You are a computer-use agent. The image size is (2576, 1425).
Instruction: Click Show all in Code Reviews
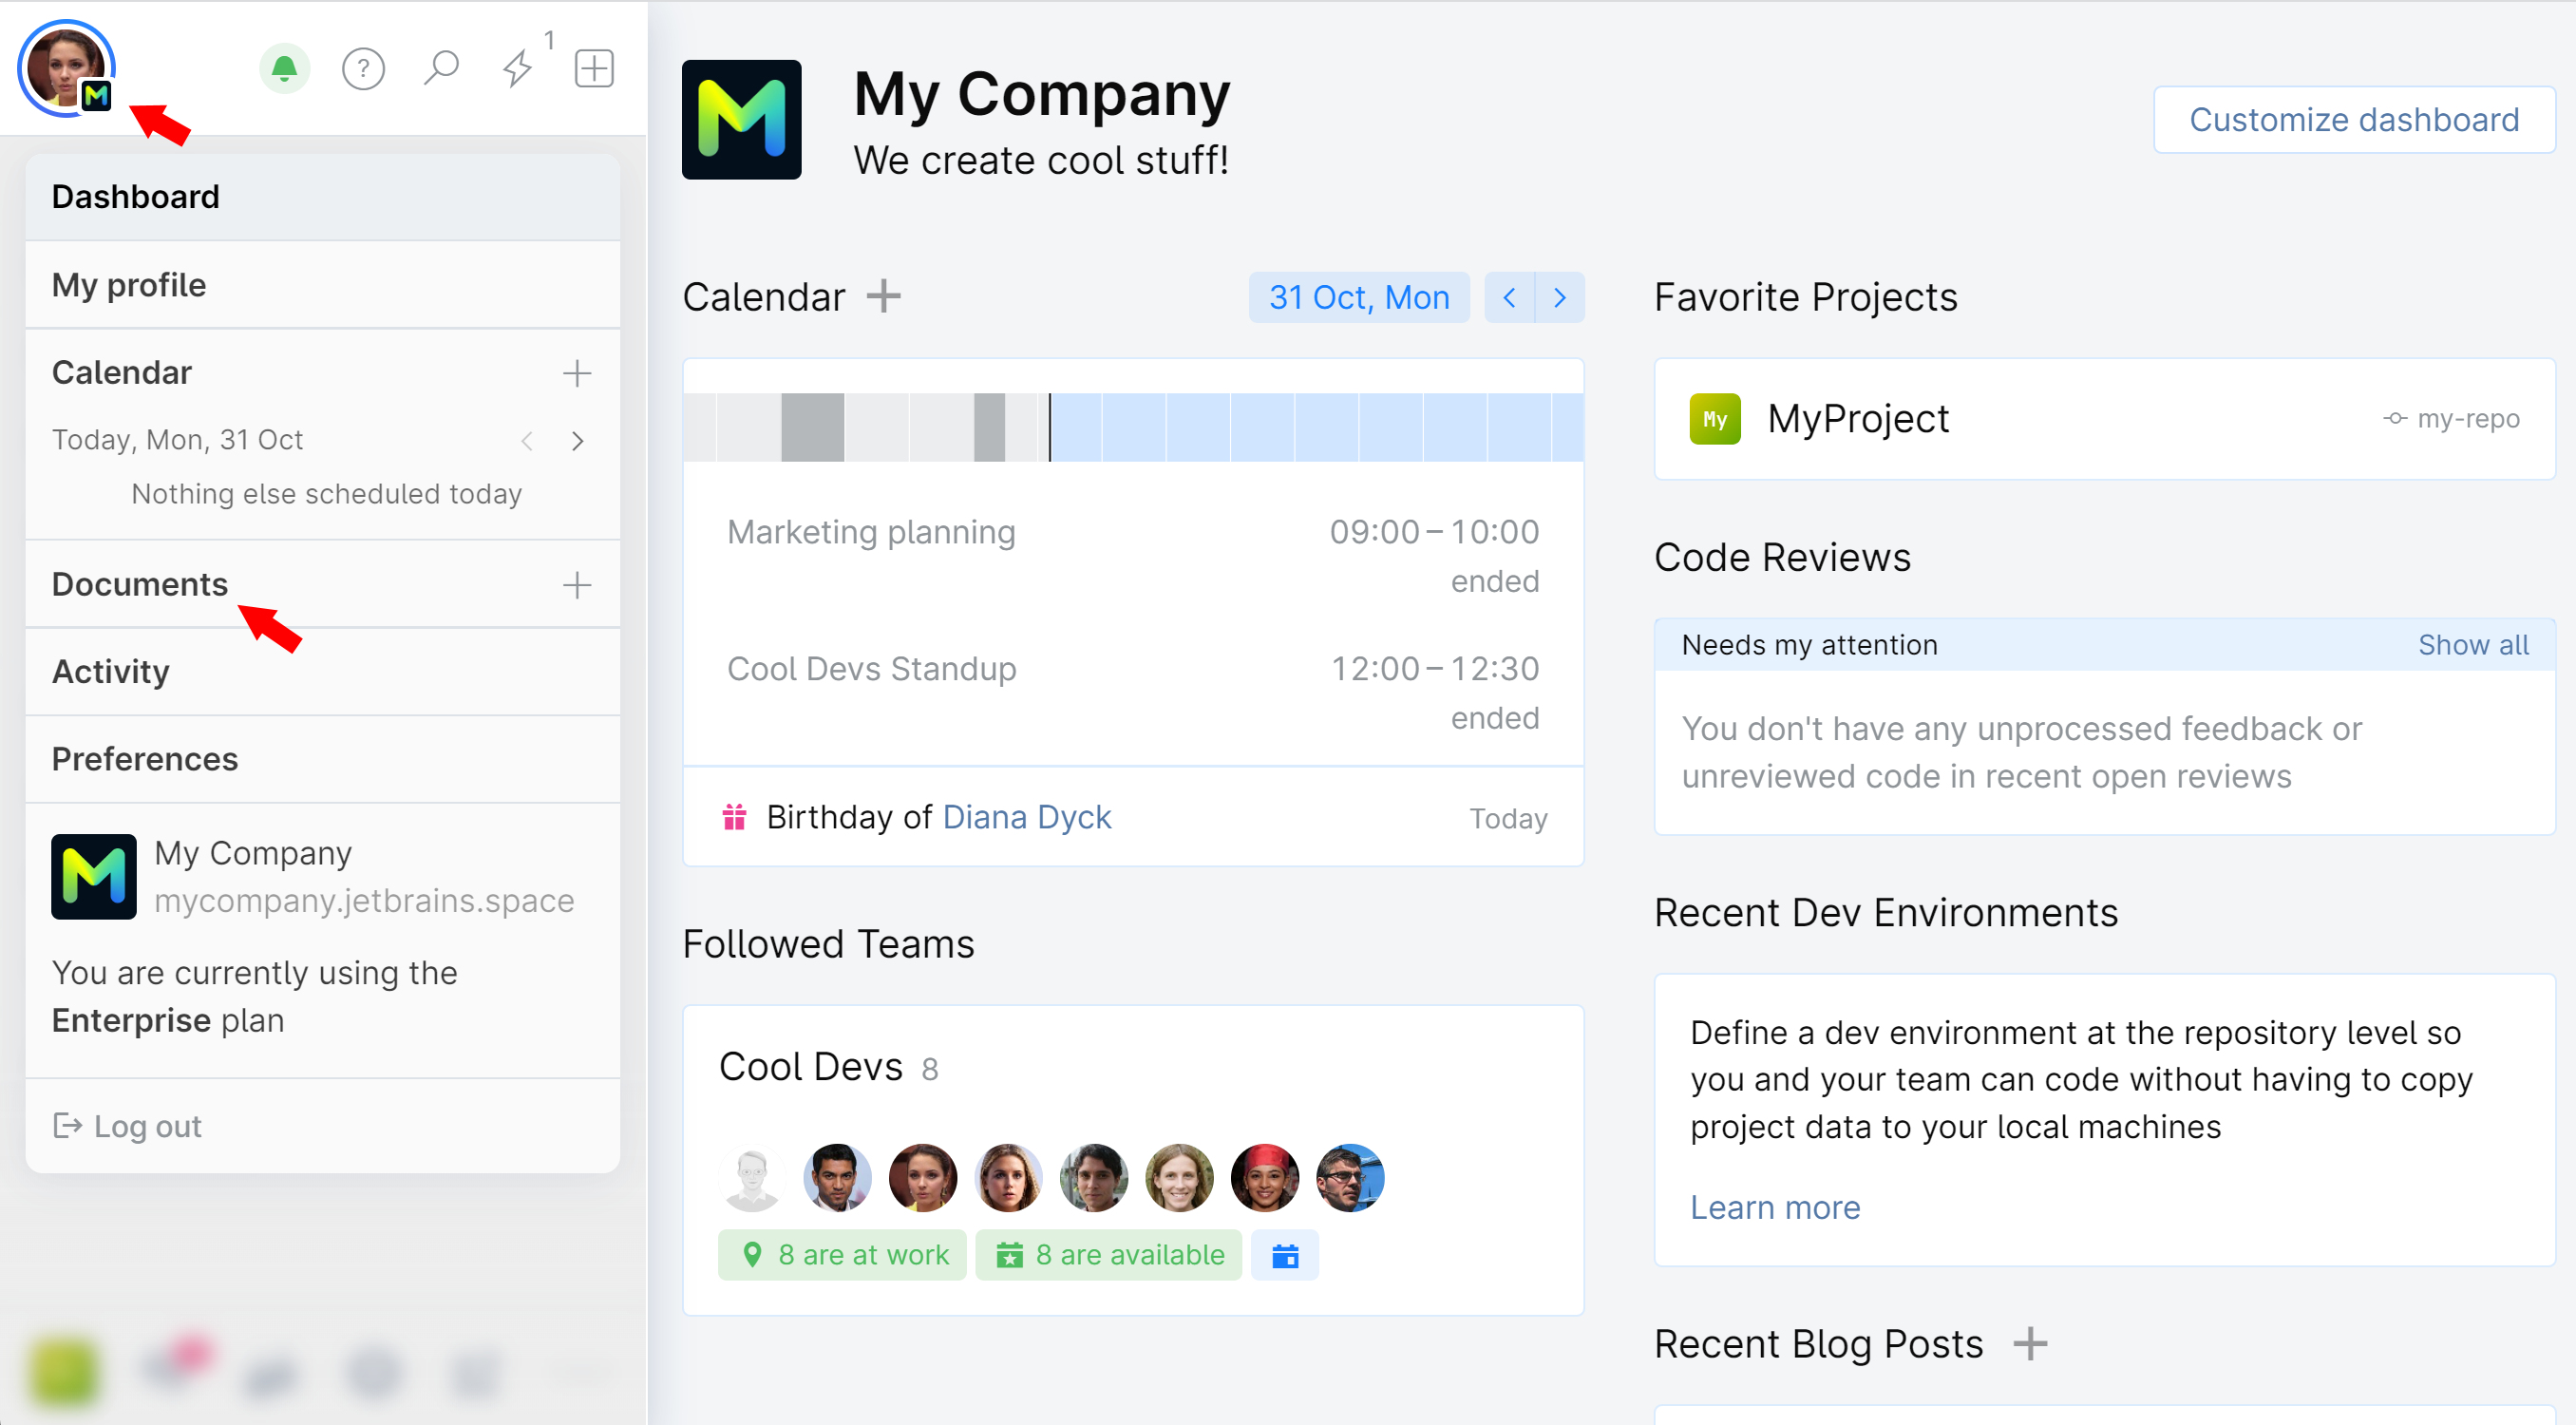(x=2472, y=645)
